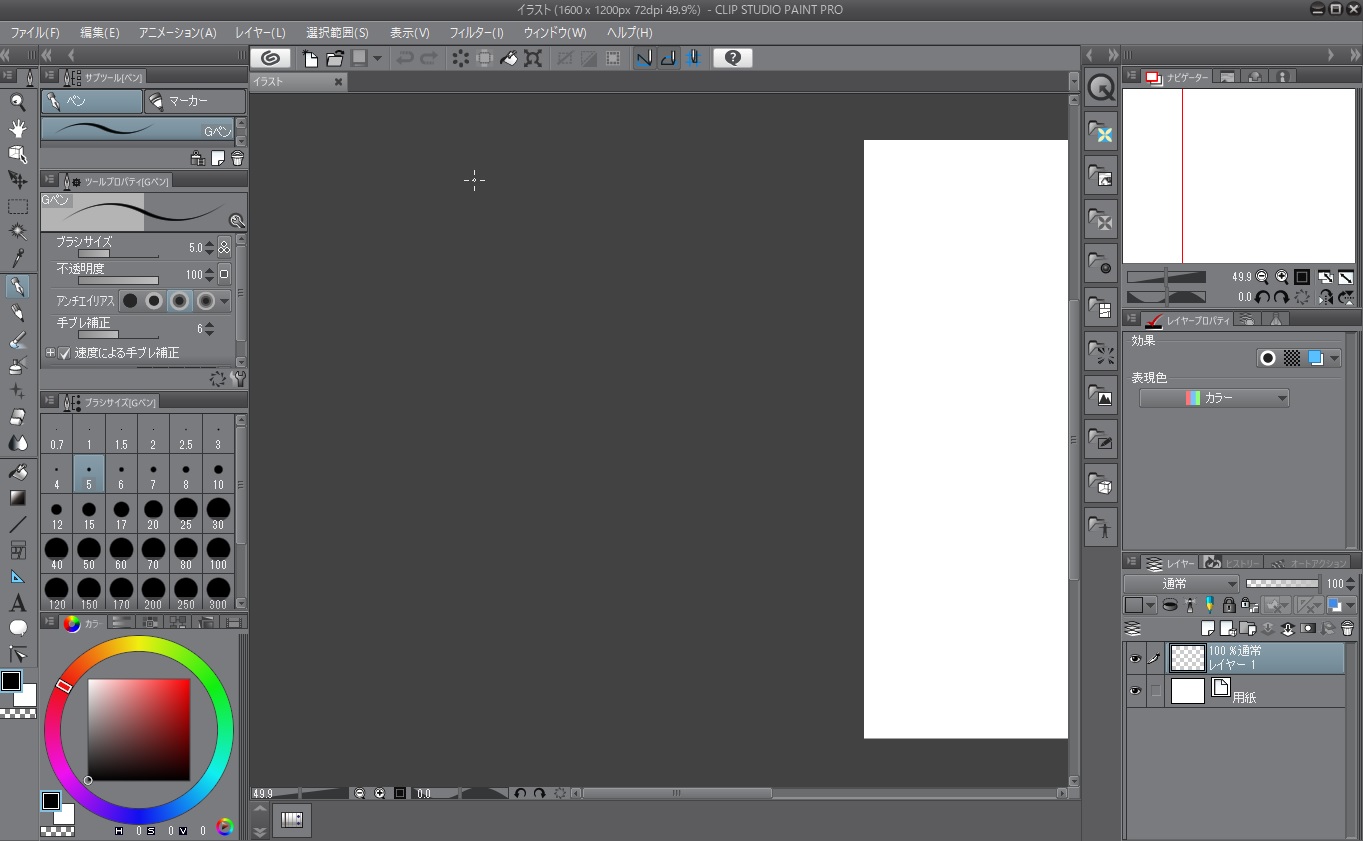Open the 通常 blending mode dropdown
Image resolution: width=1363 pixels, height=841 pixels.
tap(1181, 584)
